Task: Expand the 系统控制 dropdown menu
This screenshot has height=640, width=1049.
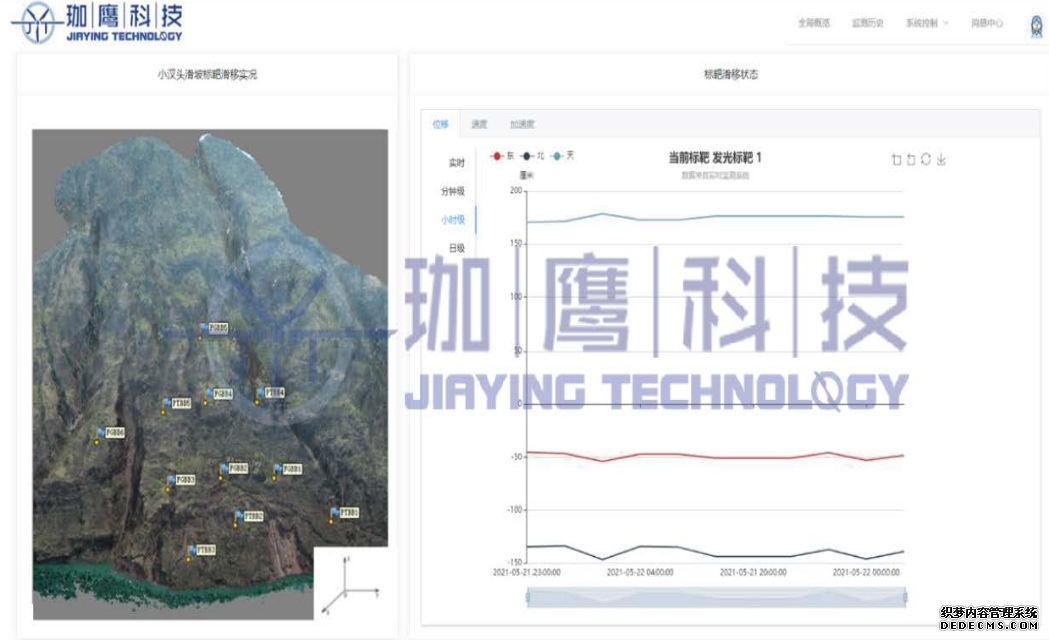Action: click(x=927, y=23)
